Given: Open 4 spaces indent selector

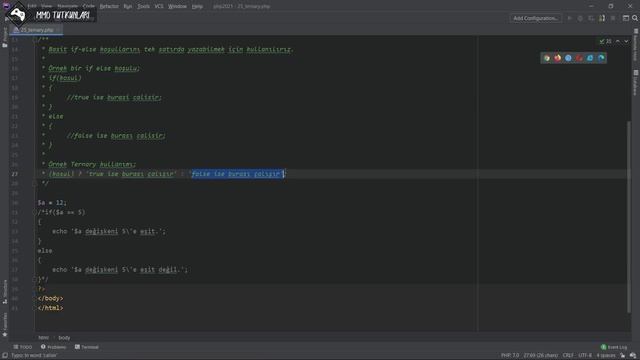Looking at the screenshot, I should 606,356.
